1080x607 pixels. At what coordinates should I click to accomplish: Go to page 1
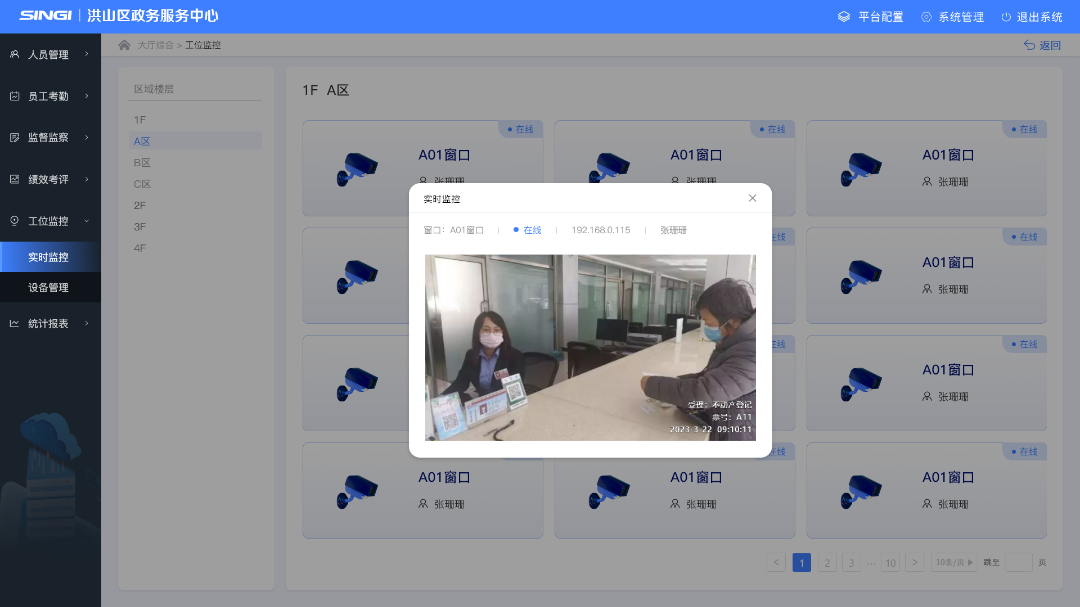(x=802, y=562)
